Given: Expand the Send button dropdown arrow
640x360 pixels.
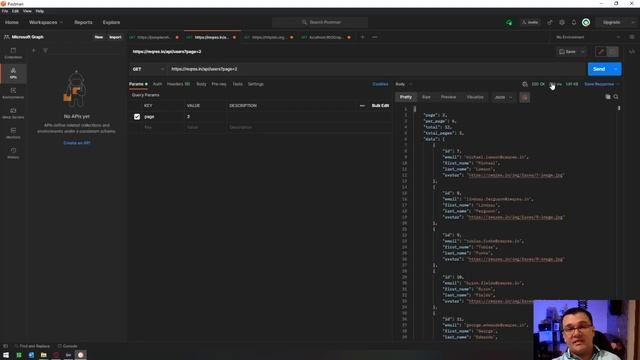Looking at the screenshot, I should 616,69.
